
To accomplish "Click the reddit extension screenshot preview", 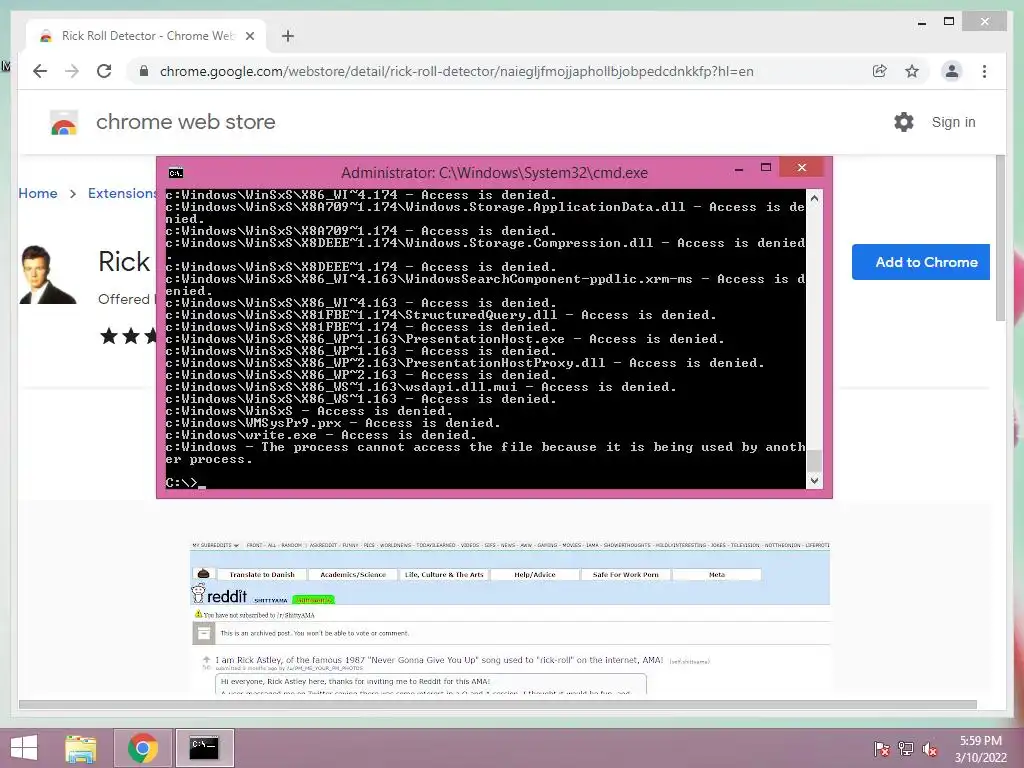I will pyautogui.click(x=510, y=616).
